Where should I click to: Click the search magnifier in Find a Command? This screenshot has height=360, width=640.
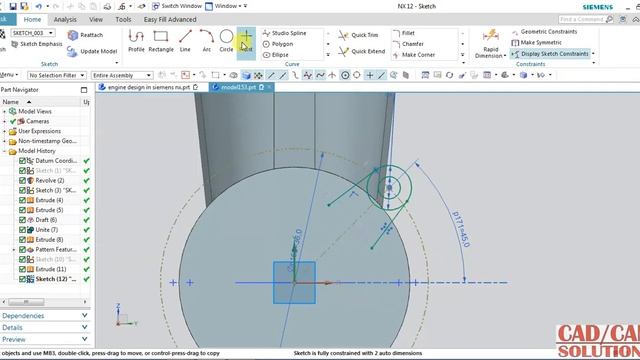click(609, 19)
